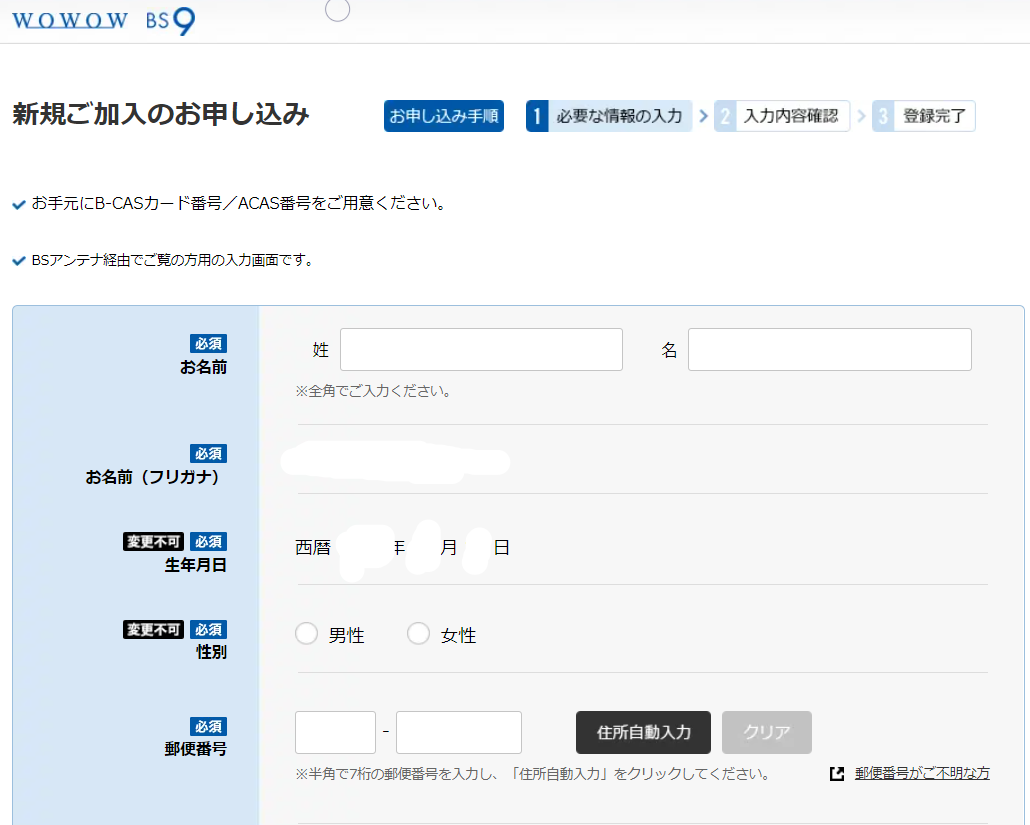Screen dimensions: 1030x825
Task: Click the step number 1 badge
Action: (537, 116)
